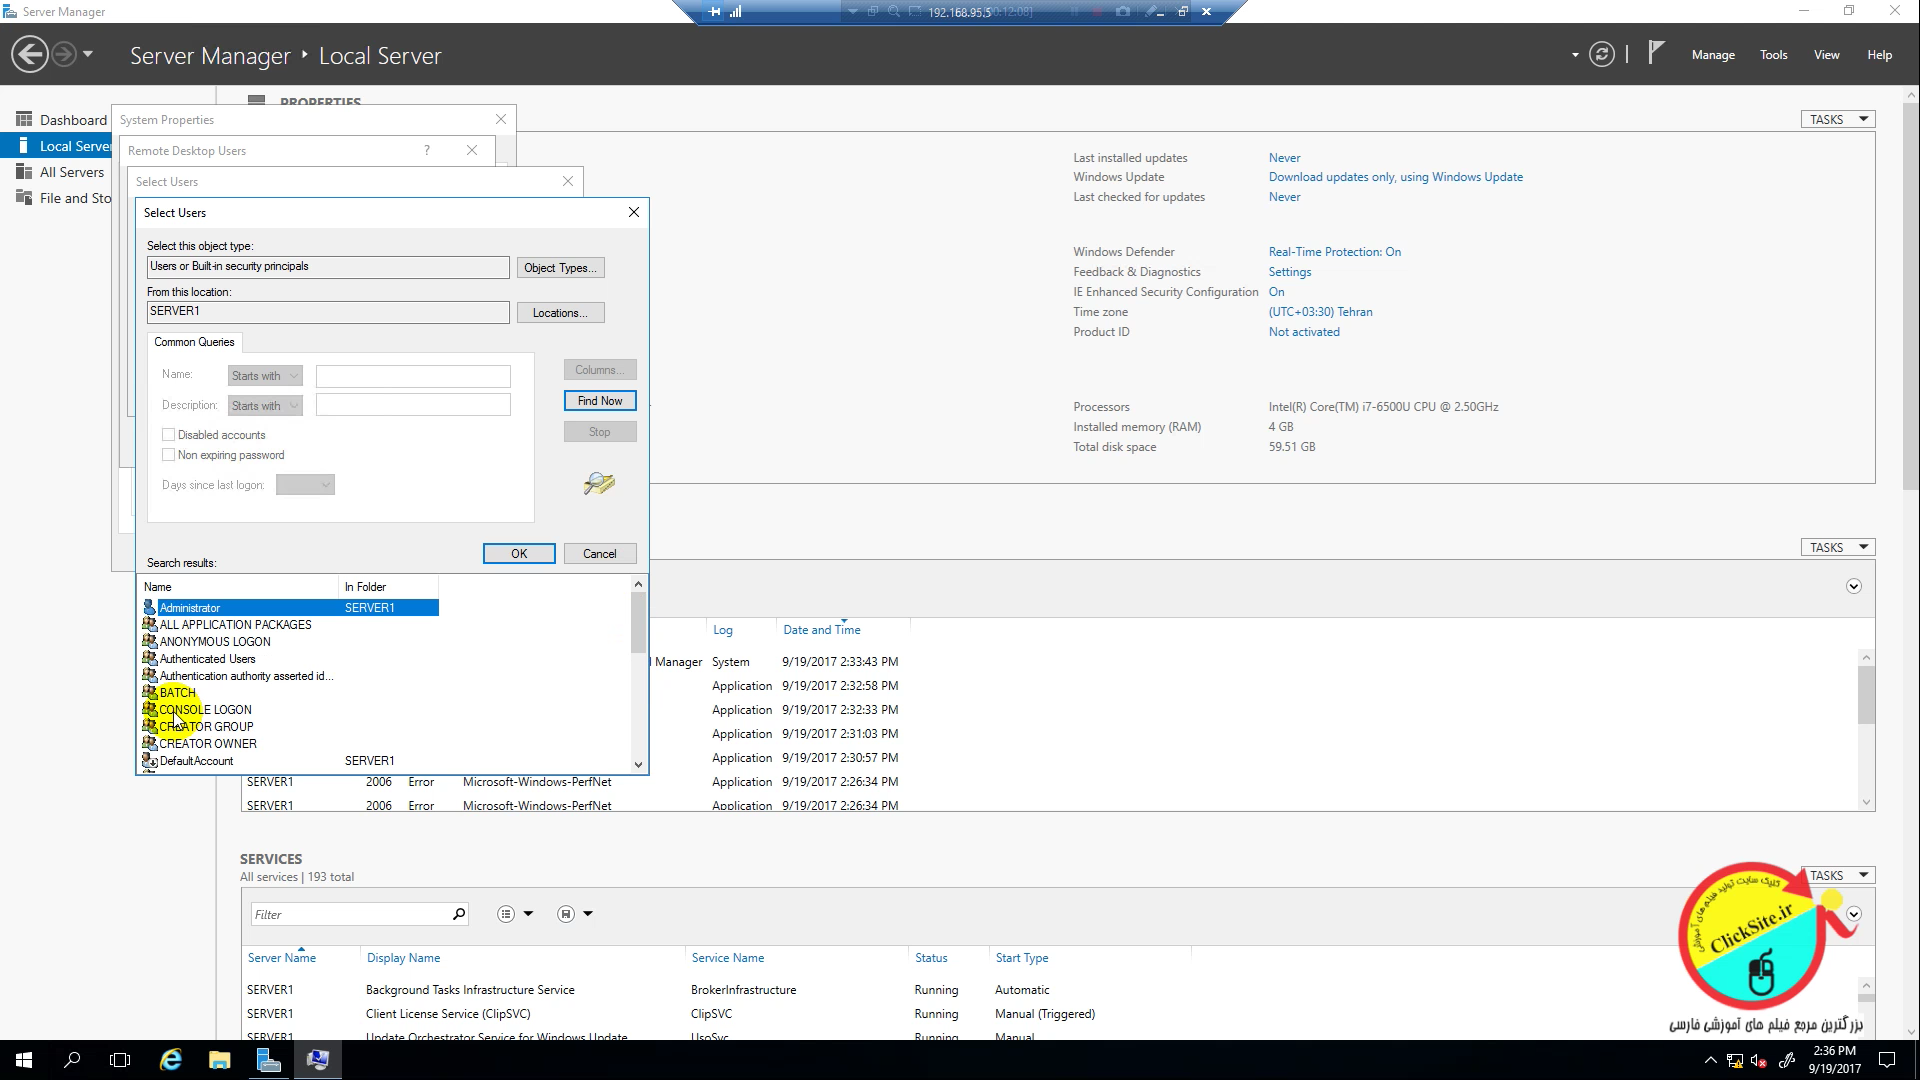
Task: Open the notifications flag icon
Action: (x=1656, y=52)
